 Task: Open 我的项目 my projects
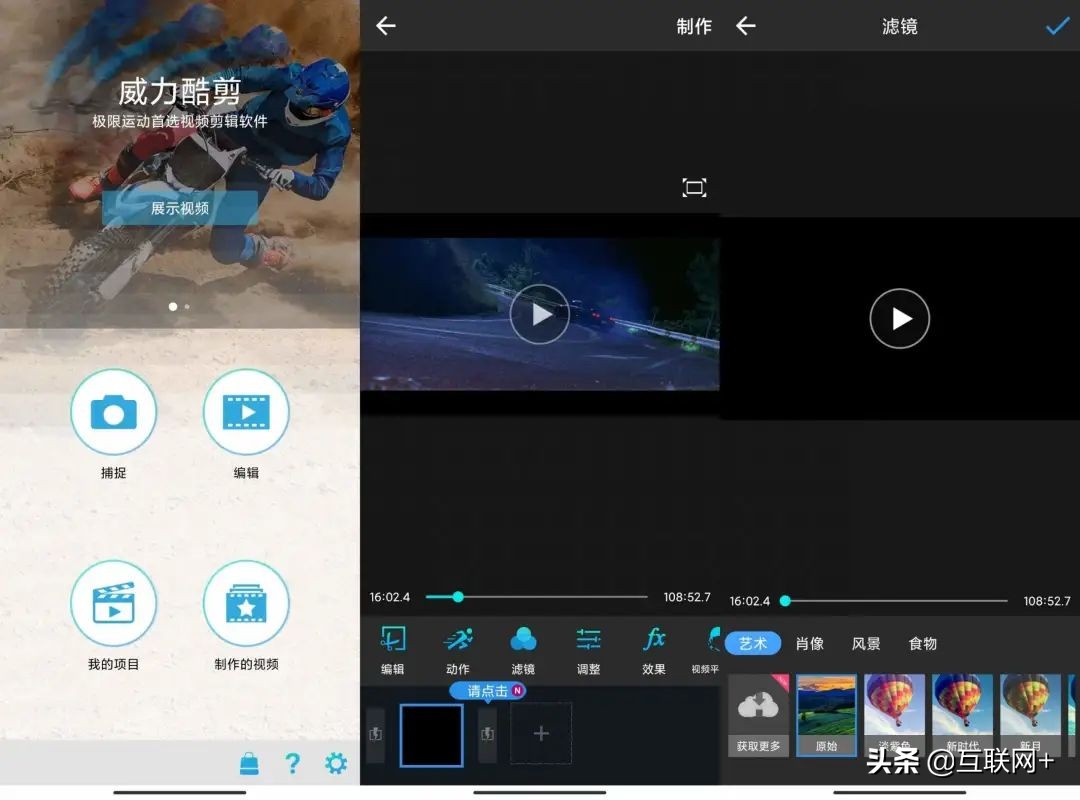point(114,604)
